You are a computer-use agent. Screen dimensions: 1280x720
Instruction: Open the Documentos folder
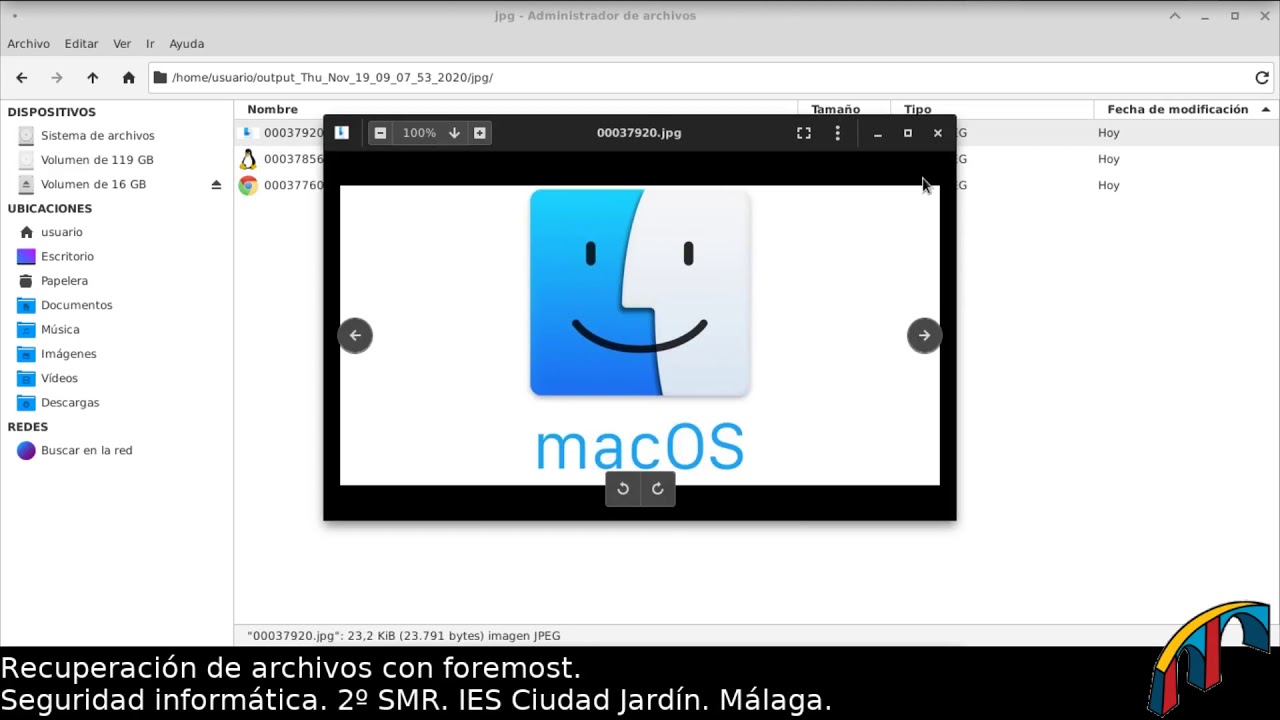[x=76, y=305]
